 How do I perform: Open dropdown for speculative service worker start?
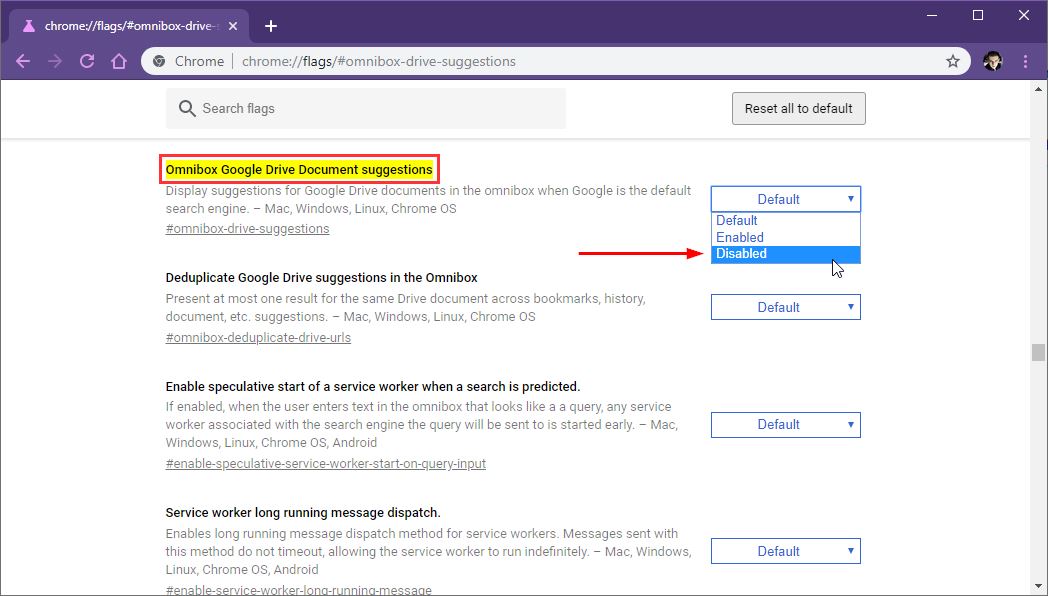(x=786, y=425)
